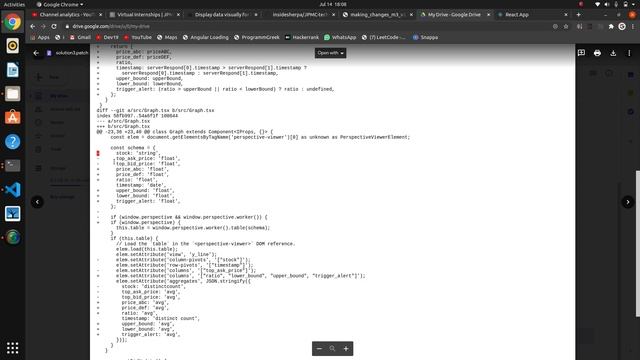Open Ubuntu Software from the dock
The image size is (640, 360).
(12, 118)
